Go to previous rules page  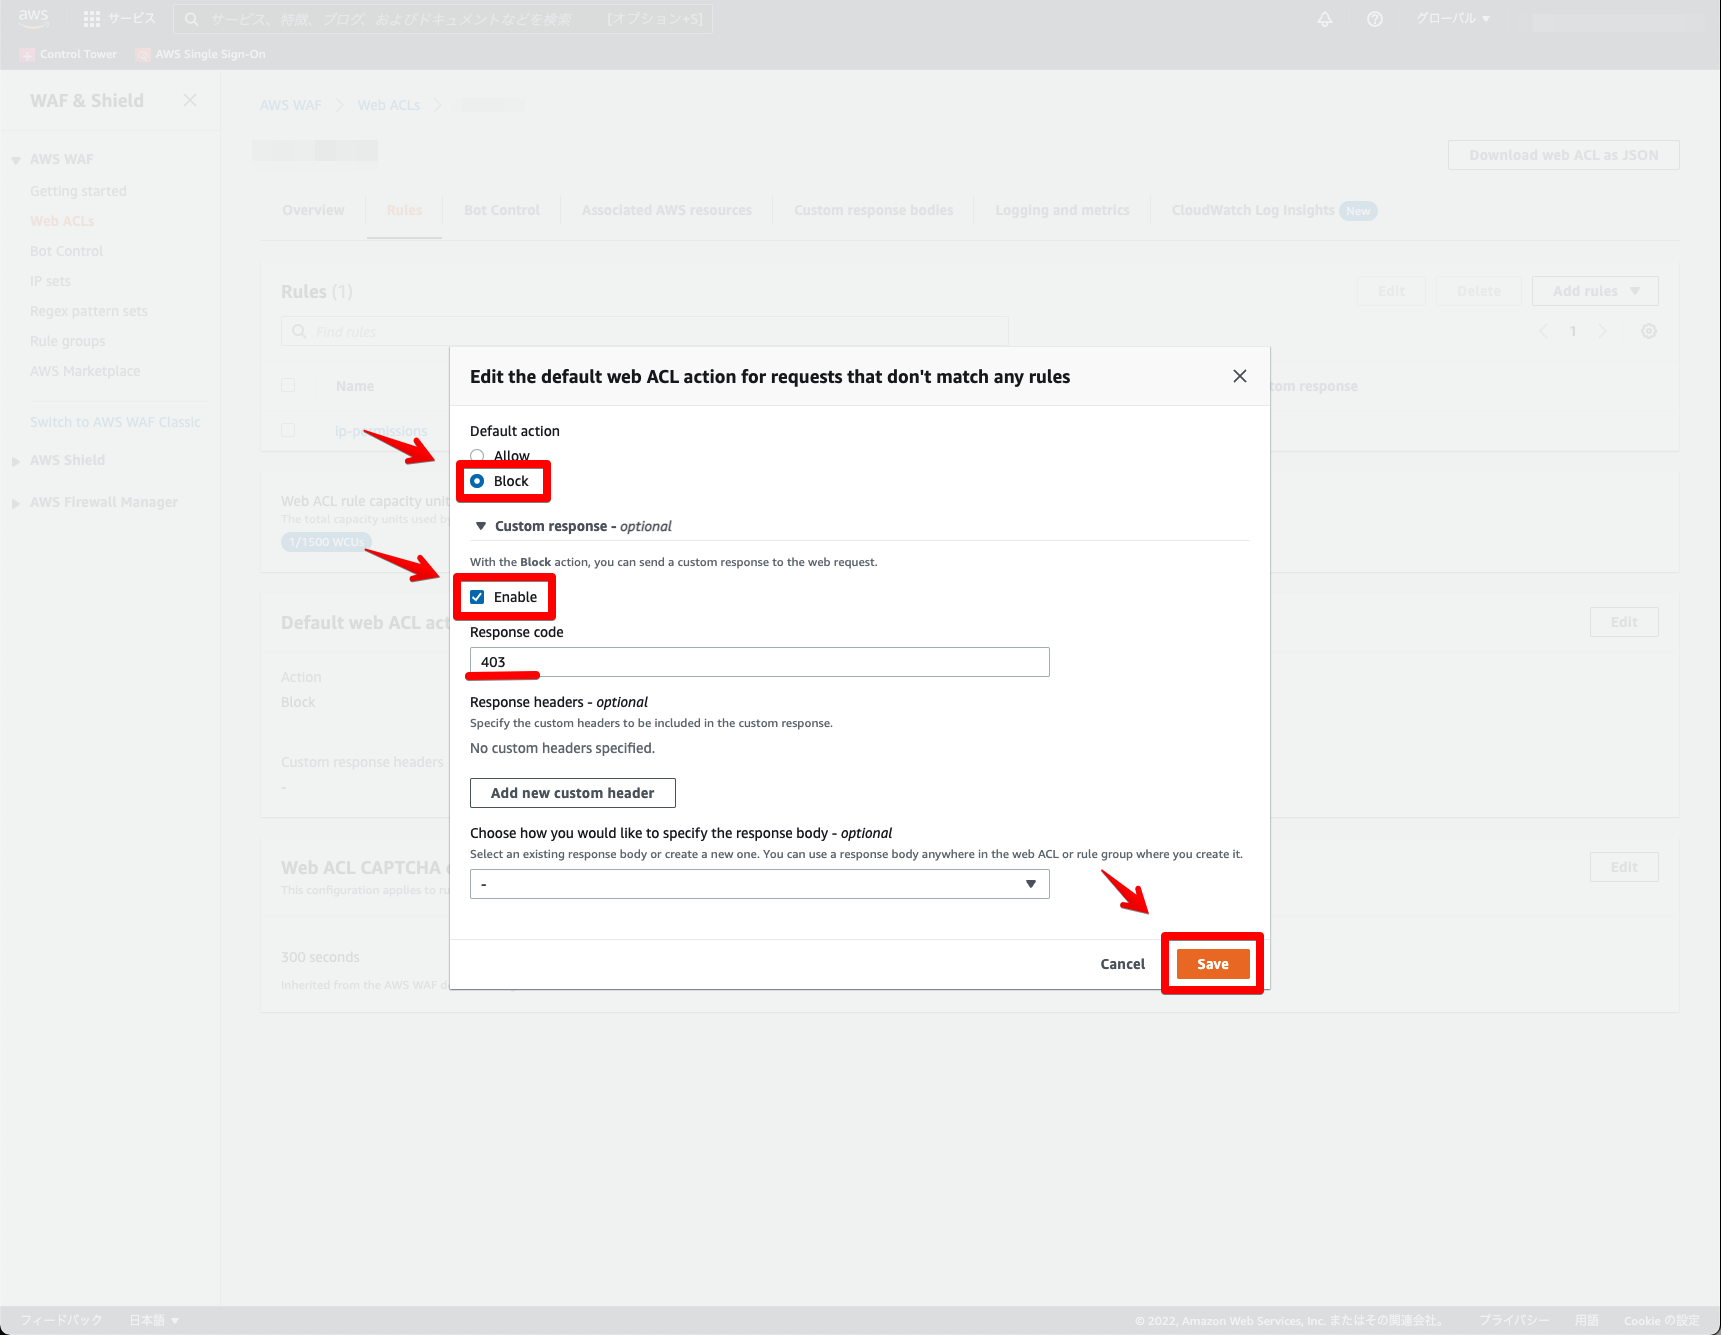point(1543,331)
